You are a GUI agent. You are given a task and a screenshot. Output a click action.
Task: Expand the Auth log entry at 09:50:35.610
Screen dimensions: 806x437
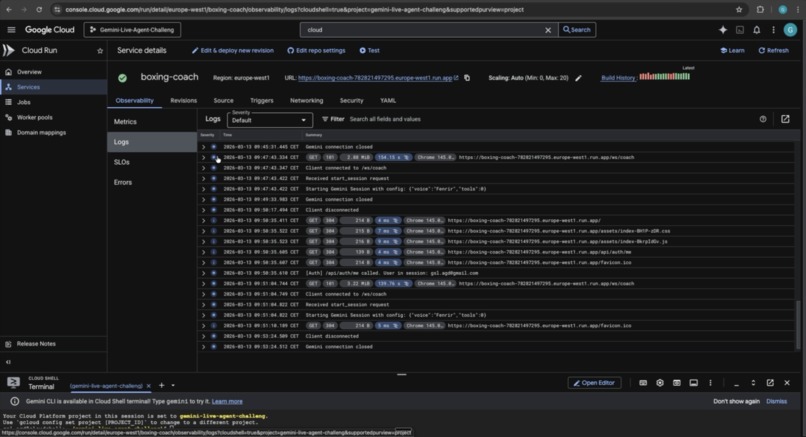(204, 273)
